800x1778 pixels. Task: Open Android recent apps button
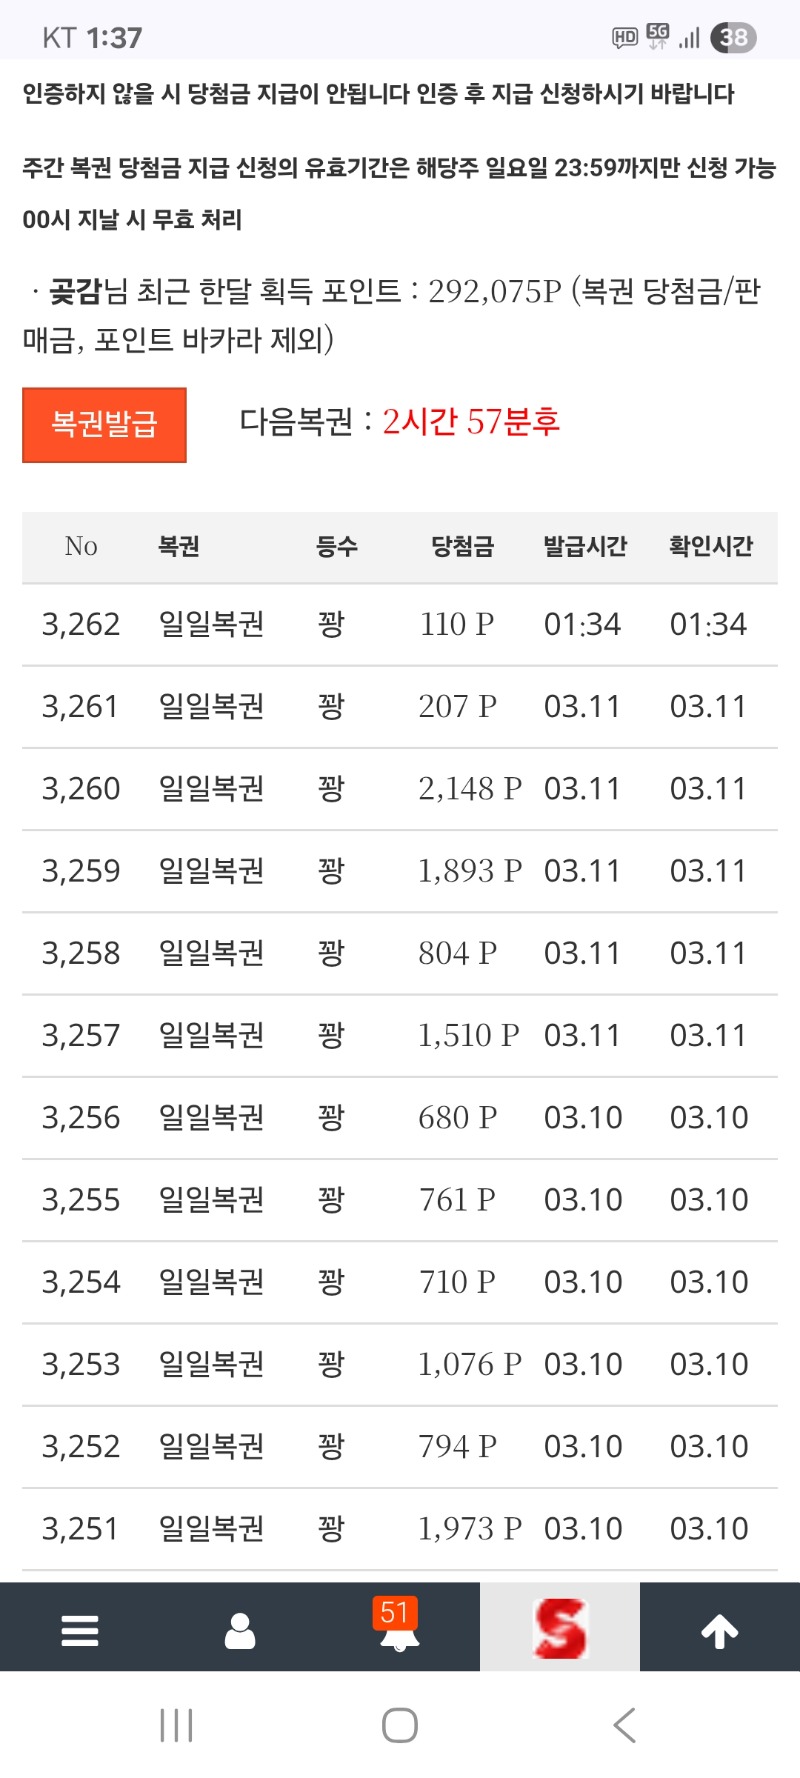(176, 1725)
